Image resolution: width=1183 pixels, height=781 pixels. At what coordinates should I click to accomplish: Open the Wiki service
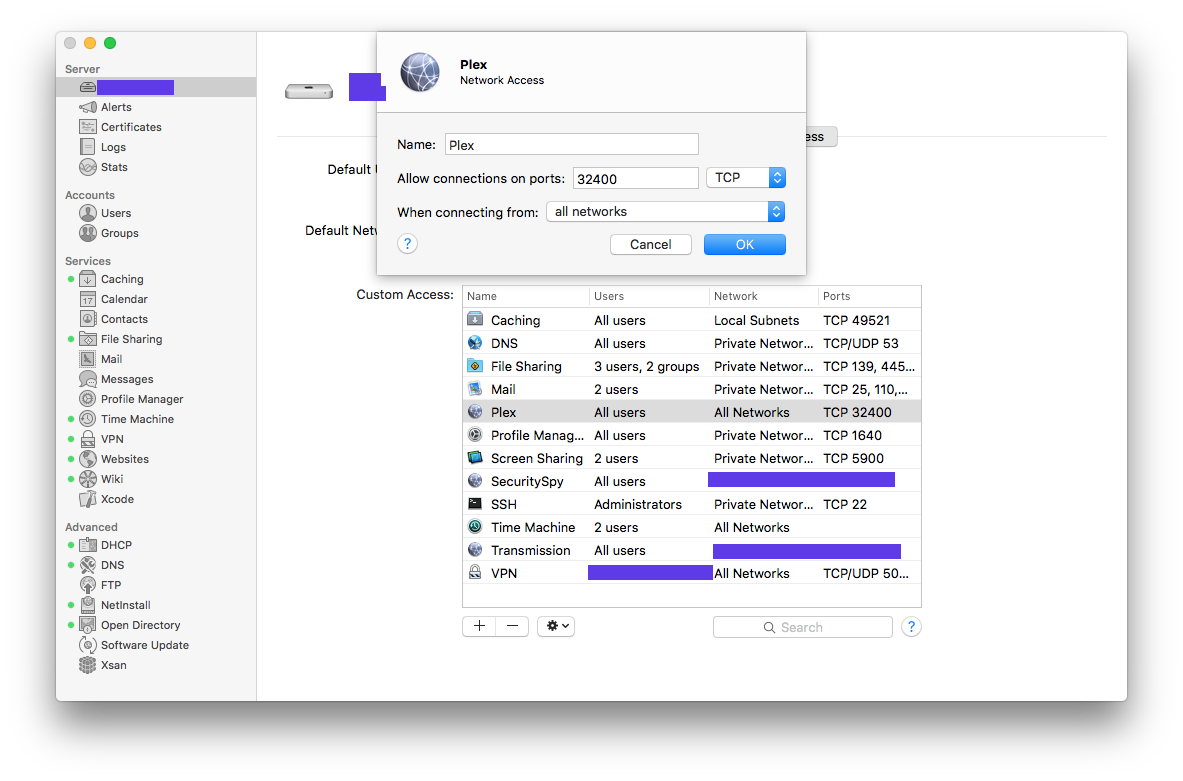coord(112,479)
